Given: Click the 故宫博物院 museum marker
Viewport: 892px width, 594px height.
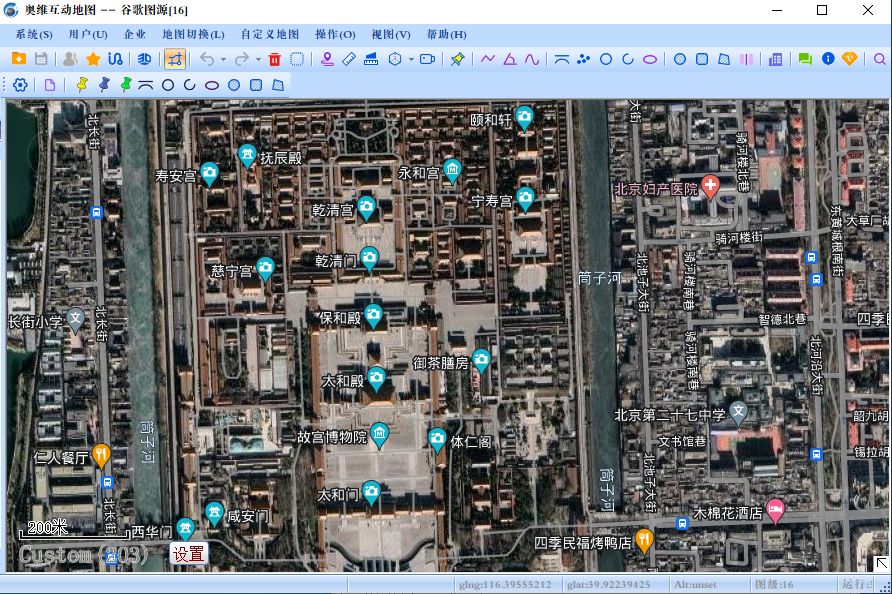Looking at the screenshot, I should click(379, 435).
